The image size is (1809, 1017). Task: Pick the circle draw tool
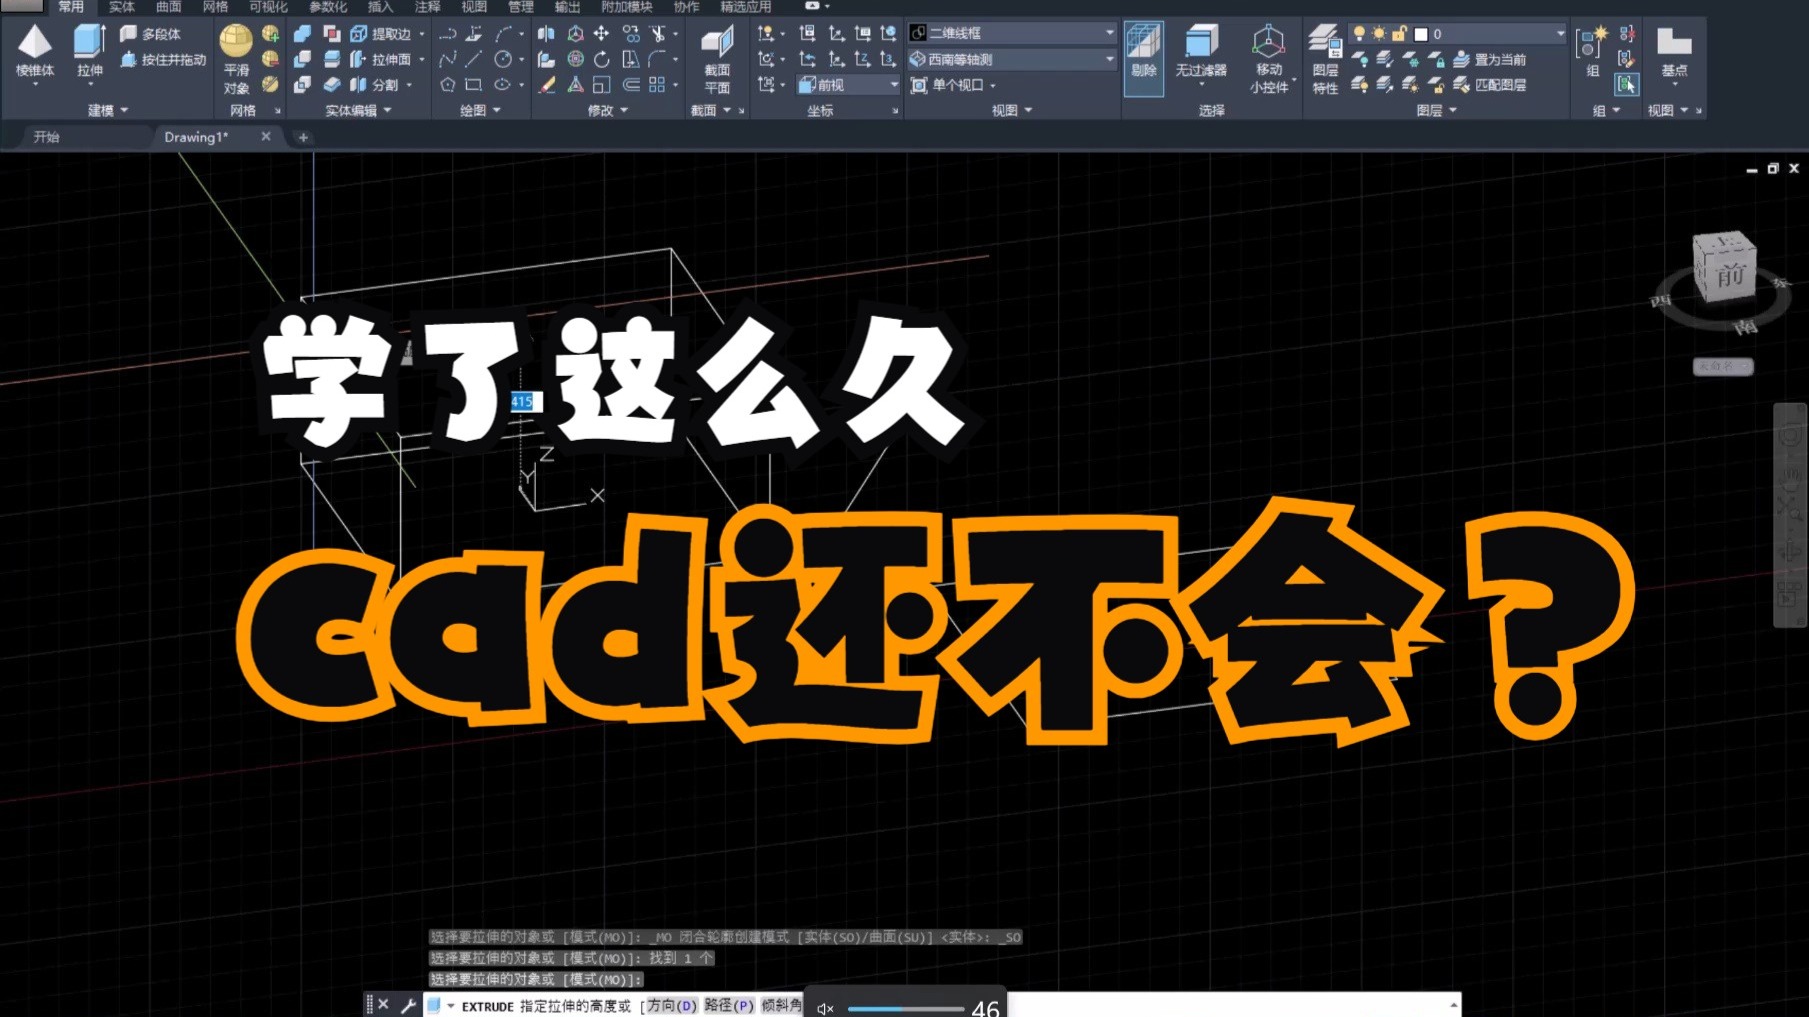point(503,60)
